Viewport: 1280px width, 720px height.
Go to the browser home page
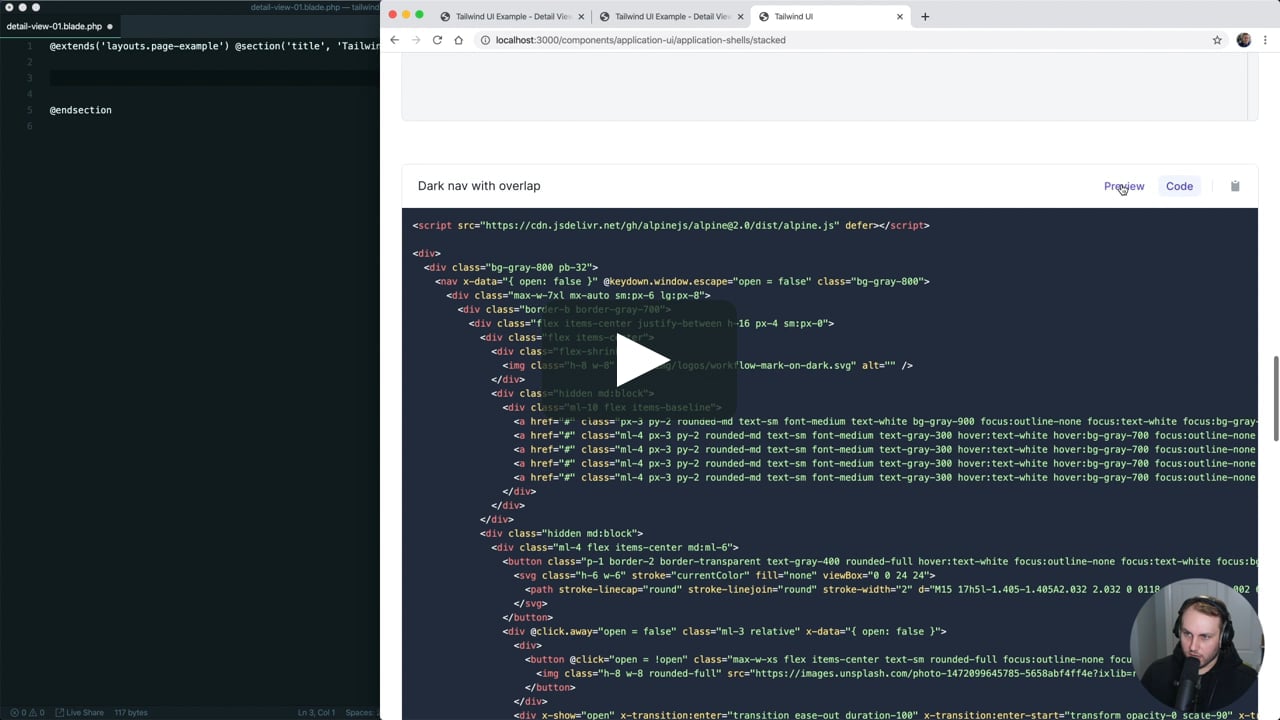click(458, 40)
